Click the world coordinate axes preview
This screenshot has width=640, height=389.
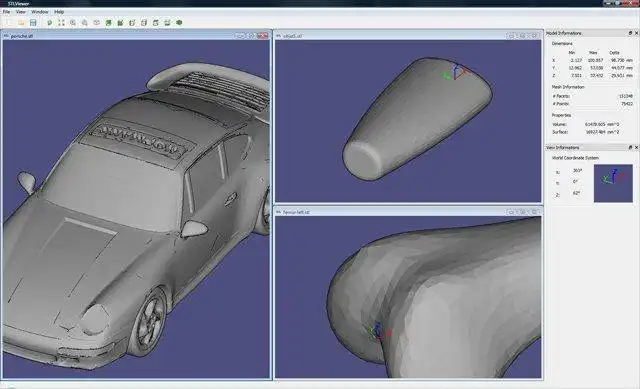click(613, 183)
